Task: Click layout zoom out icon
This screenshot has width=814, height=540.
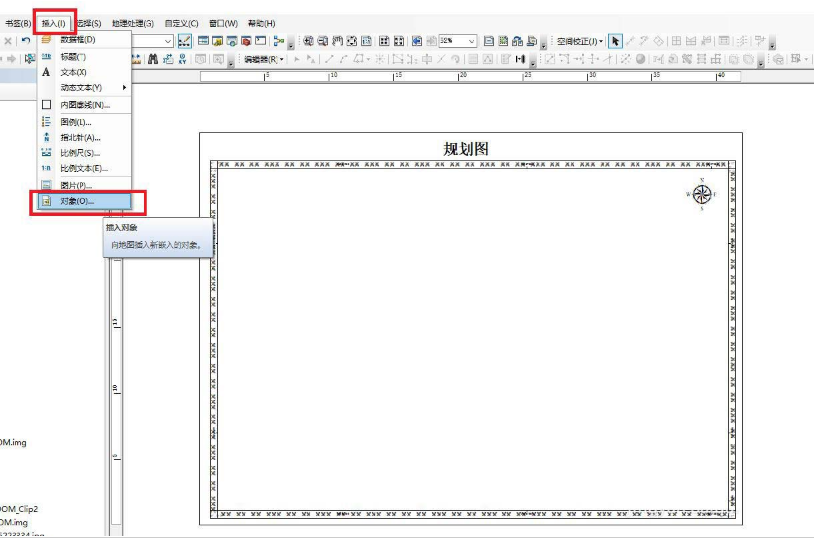Action: [323, 41]
